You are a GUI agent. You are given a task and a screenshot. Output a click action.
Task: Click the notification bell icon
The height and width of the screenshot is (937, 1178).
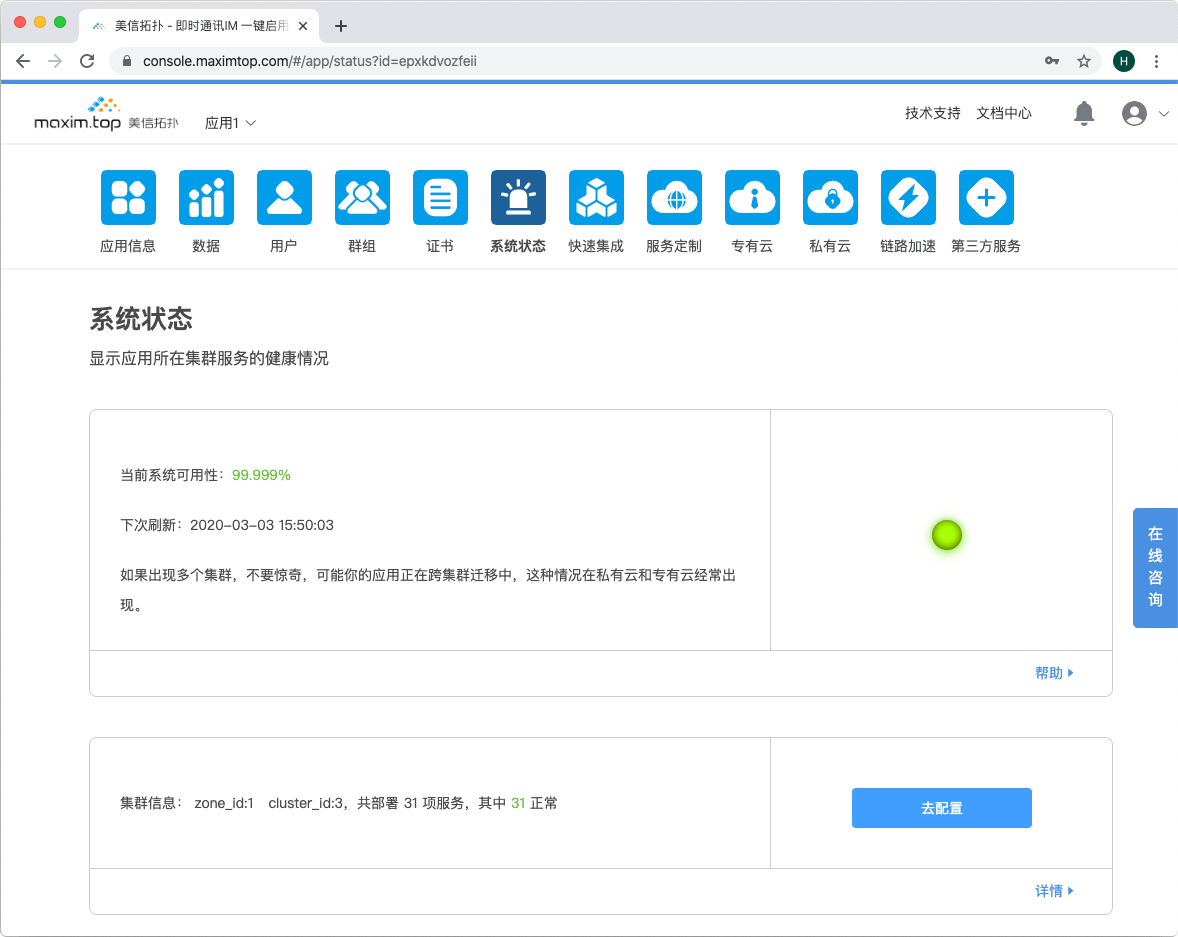pyautogui.click(x=1083, y=113)
